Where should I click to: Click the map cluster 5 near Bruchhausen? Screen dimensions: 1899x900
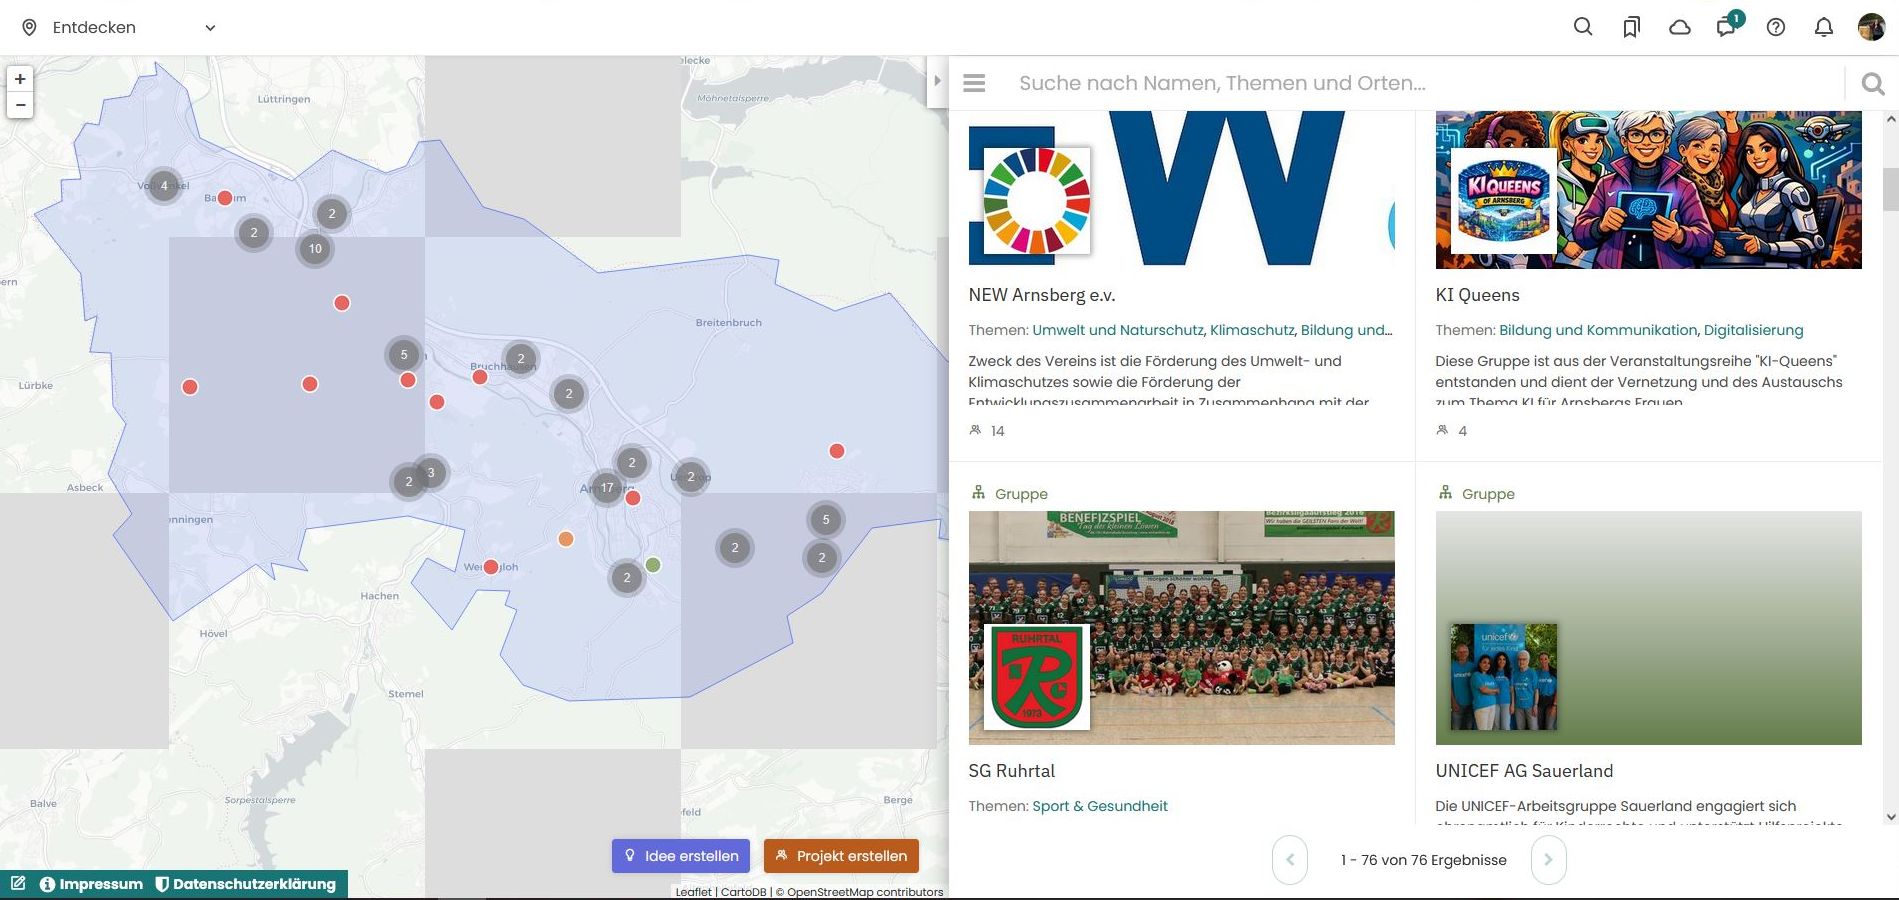pyautogui.click(x=403, y=354)
